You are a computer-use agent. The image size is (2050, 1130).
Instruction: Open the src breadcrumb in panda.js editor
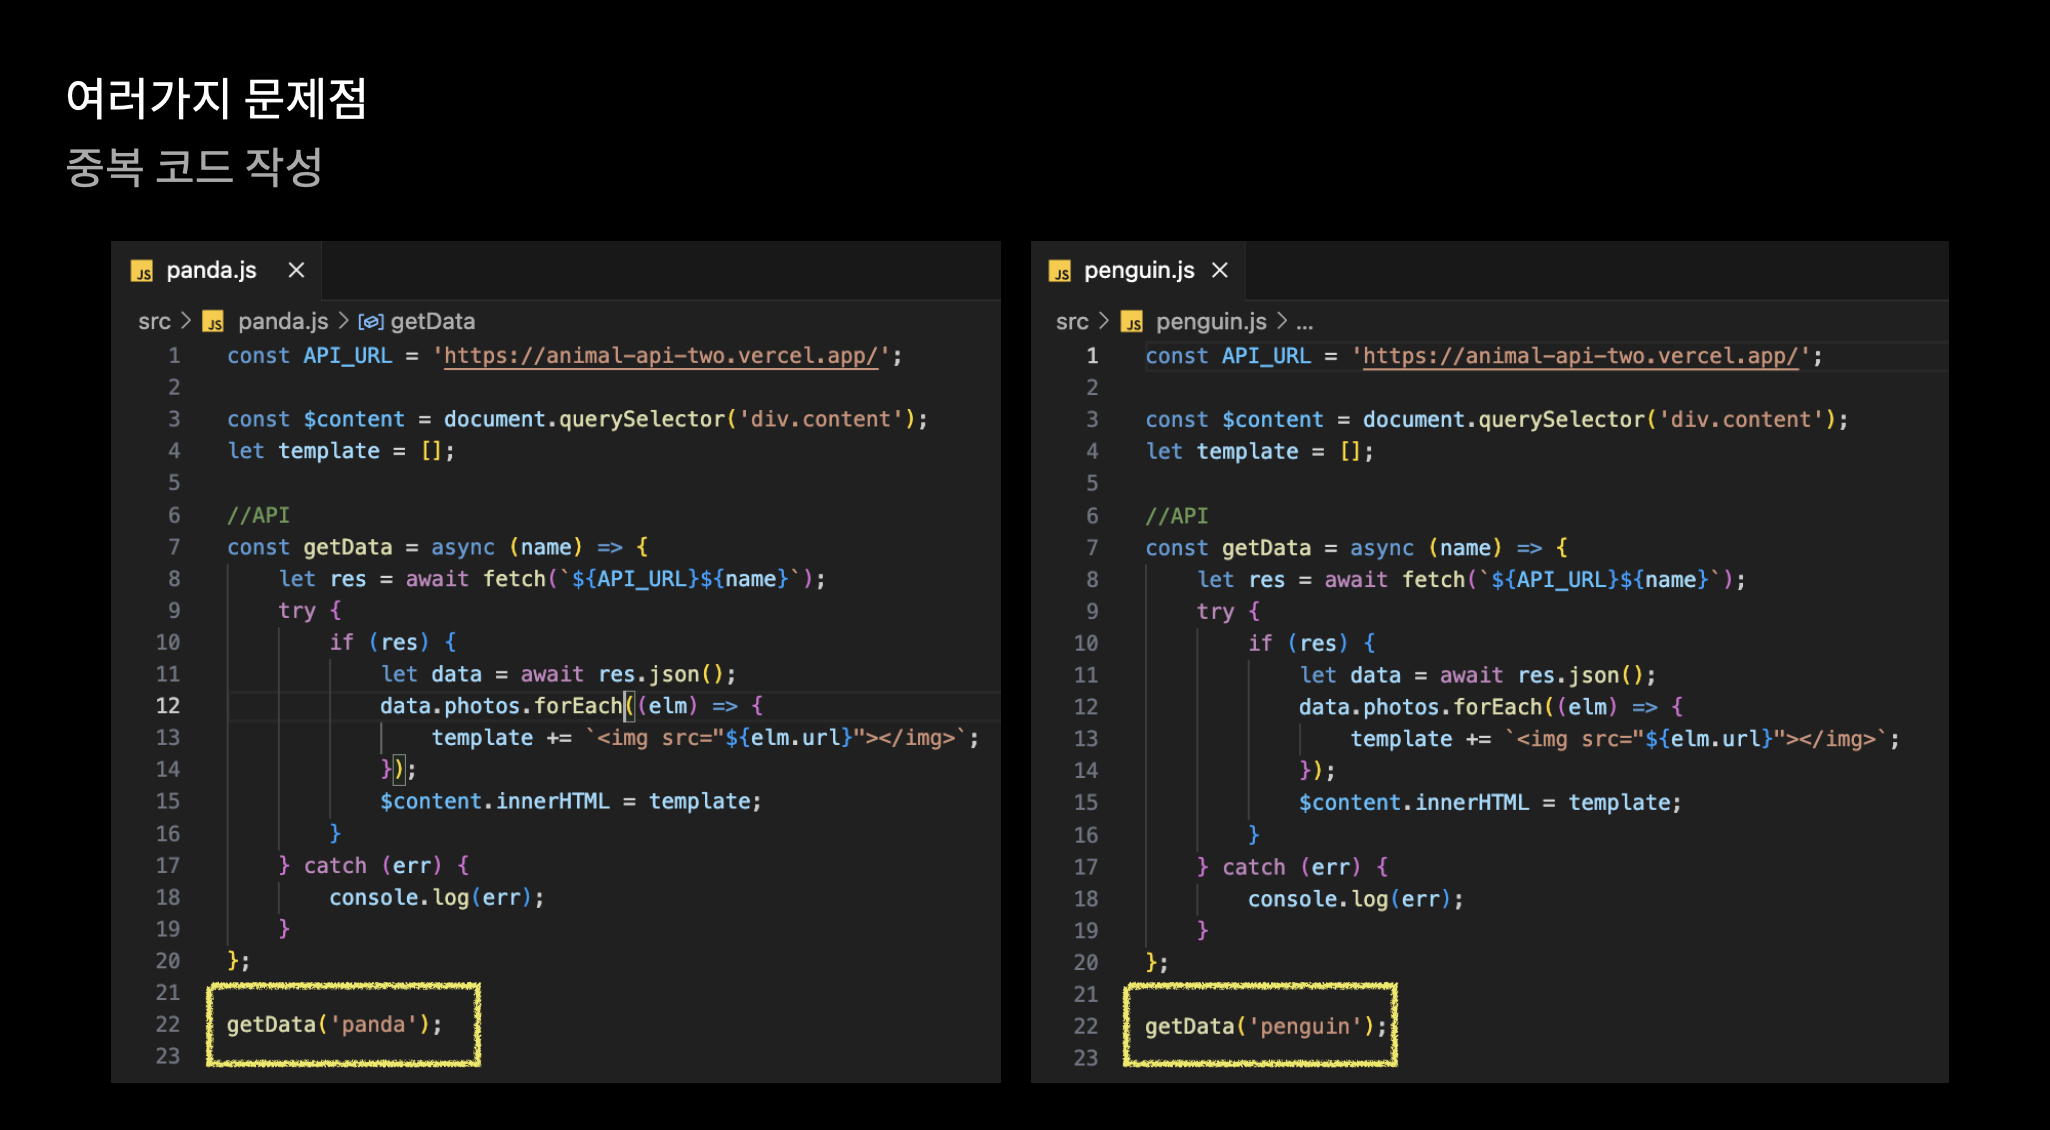[x=154, y=321]
